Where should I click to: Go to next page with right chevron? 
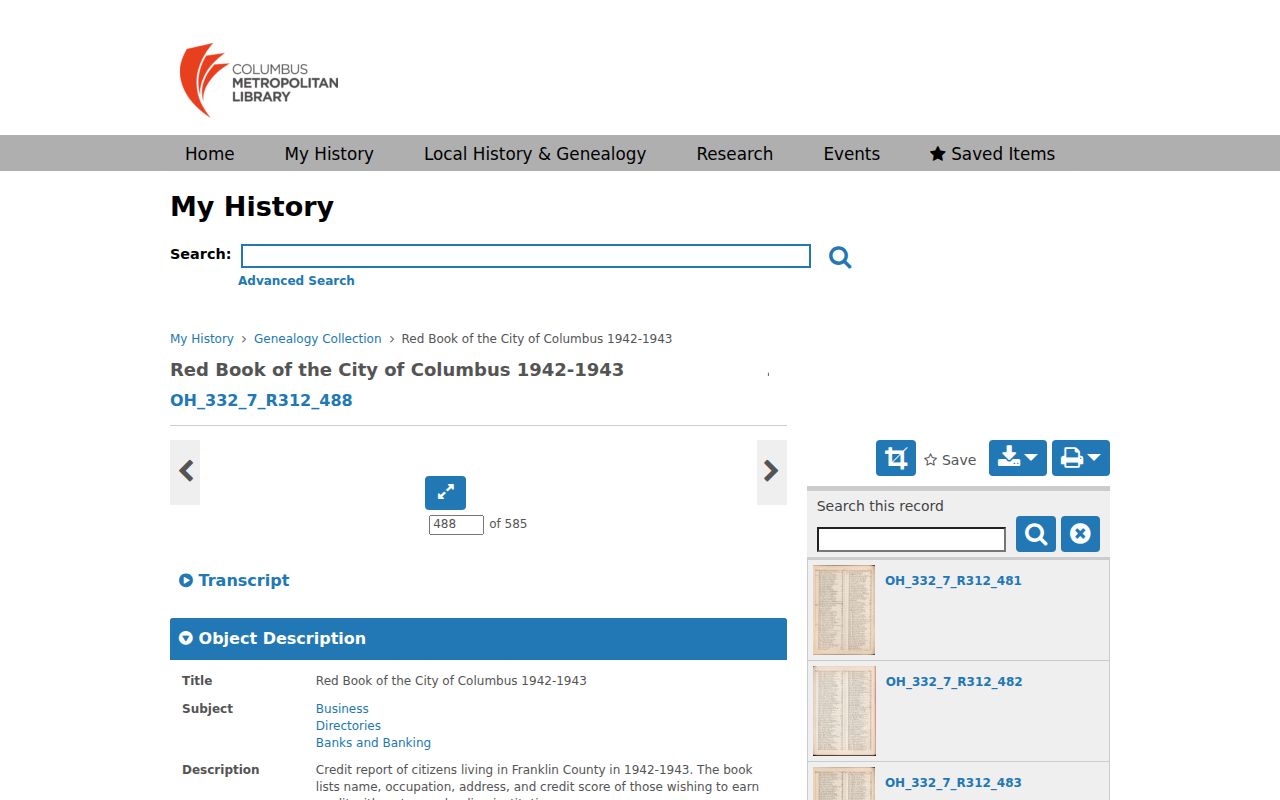pyautogui.click(x=771, y=472)
